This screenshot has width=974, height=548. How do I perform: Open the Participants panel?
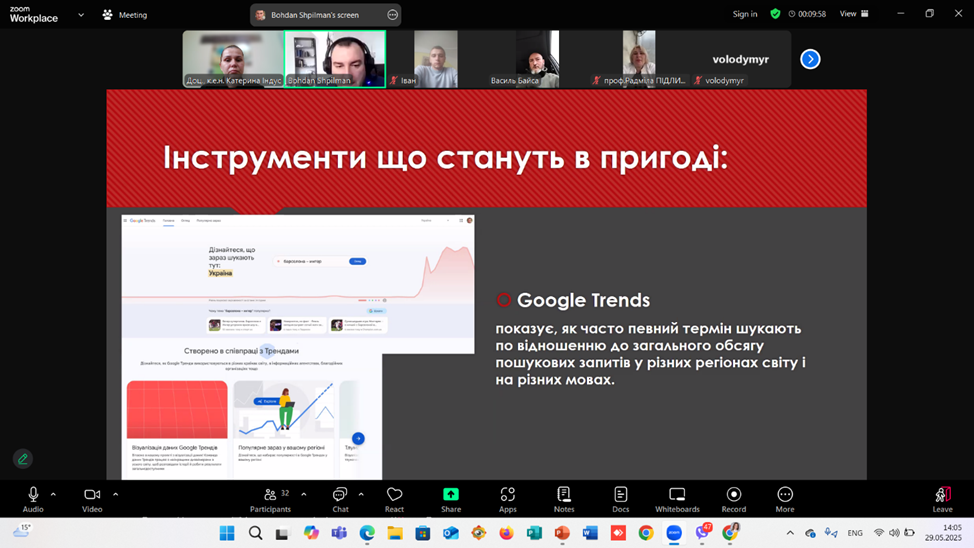[x=270, y=500]
